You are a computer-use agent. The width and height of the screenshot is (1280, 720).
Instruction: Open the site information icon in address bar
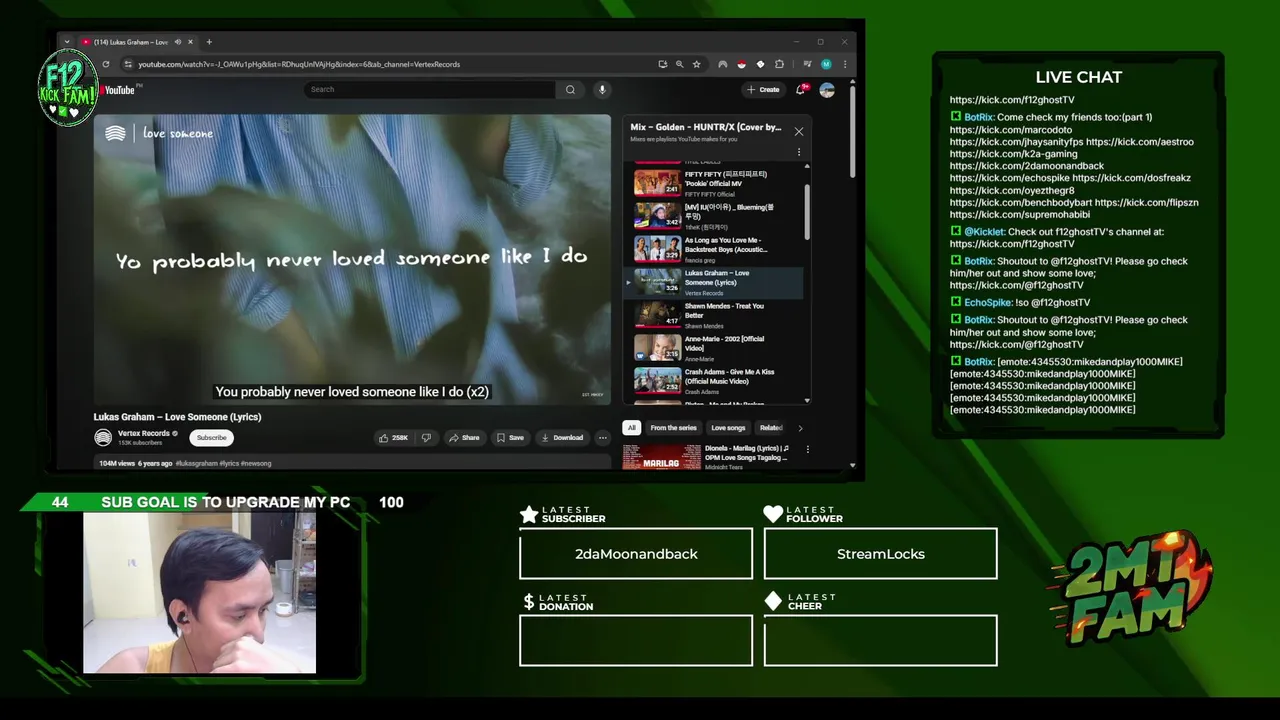tap(127, 64)
